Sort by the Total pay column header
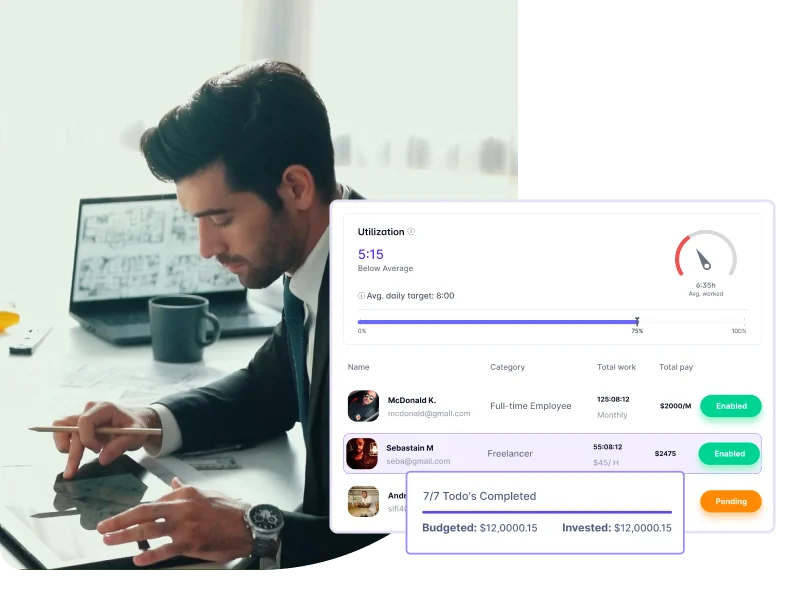Screen dimensions: 788x598 pyautogui.click(x=676, y=367)
